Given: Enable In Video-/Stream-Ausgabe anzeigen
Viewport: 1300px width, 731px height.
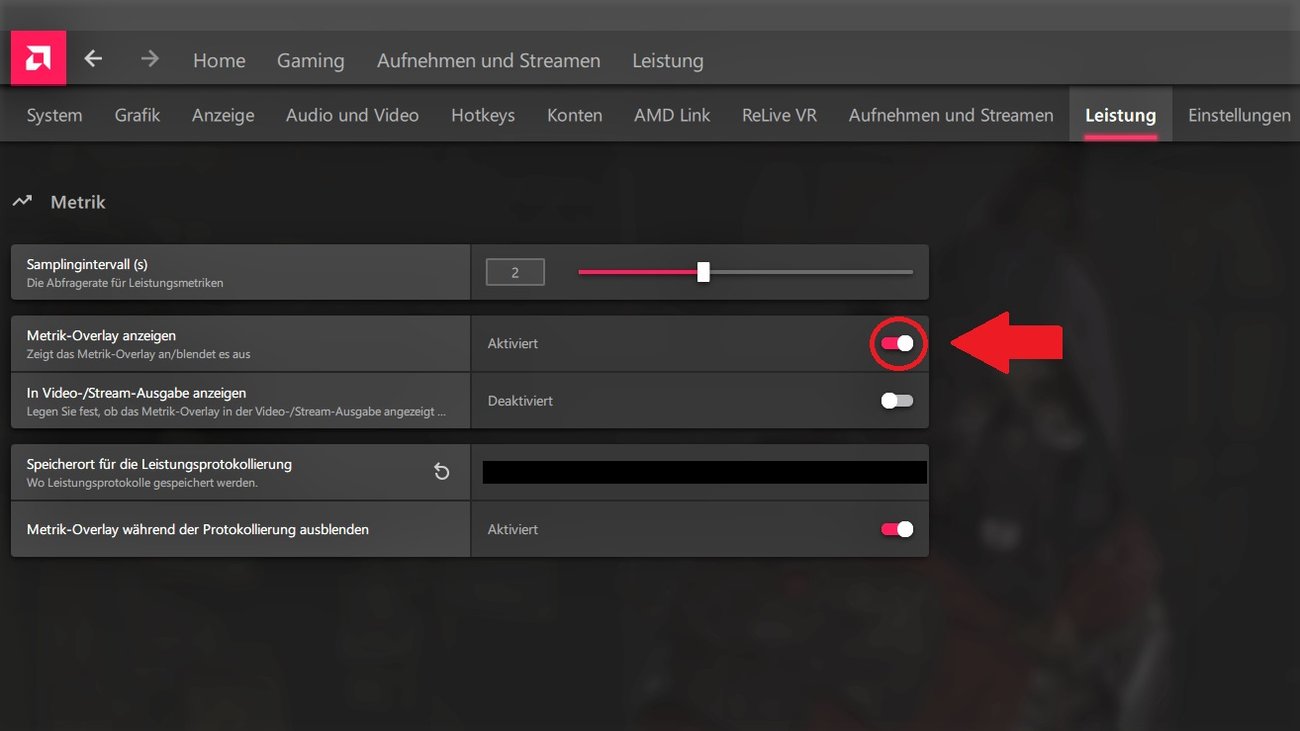Looking at the screenshot, I should point(897,400).
